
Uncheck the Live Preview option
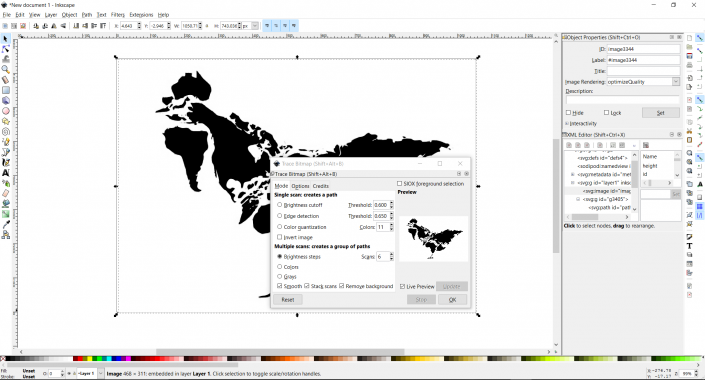click(402, 286)
